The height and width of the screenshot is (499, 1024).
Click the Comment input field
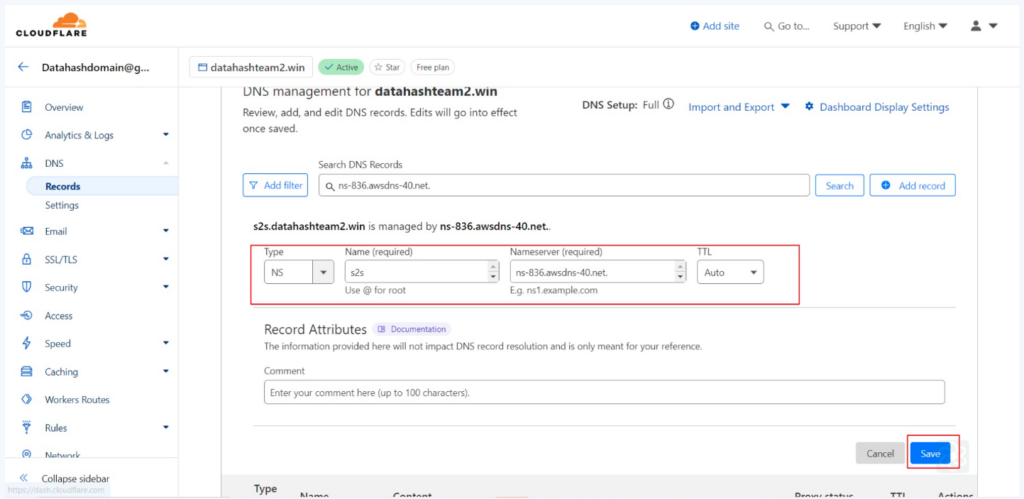(x=604, y=393)
